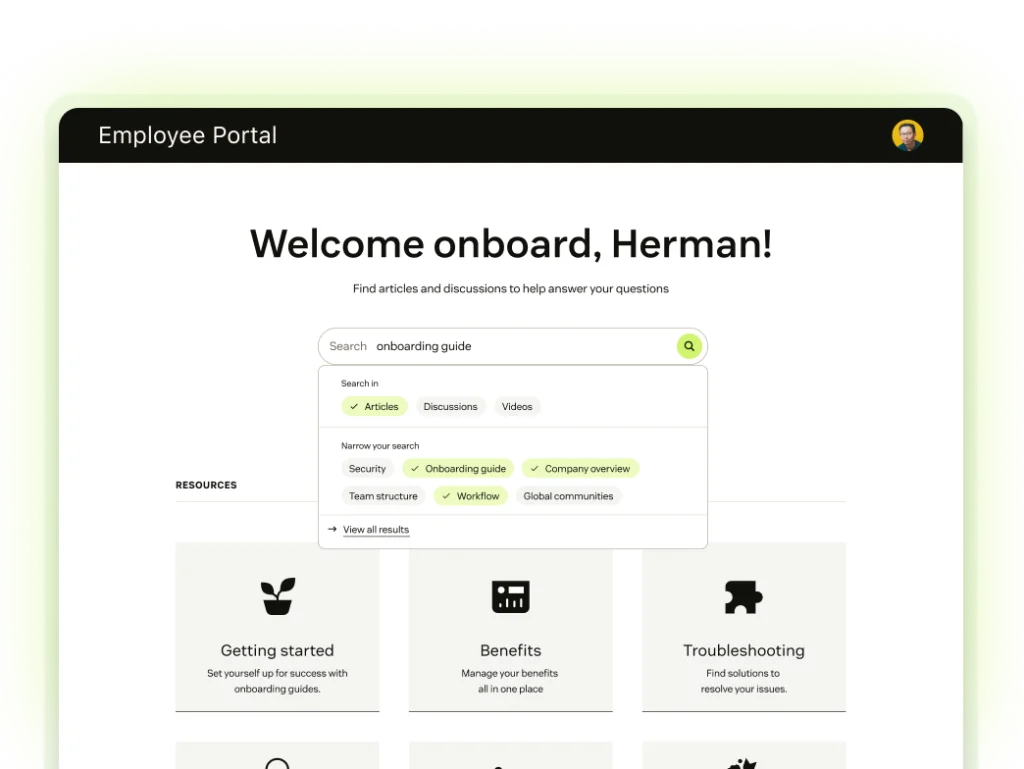Open the Benefits resource card title

coord(510,650)
